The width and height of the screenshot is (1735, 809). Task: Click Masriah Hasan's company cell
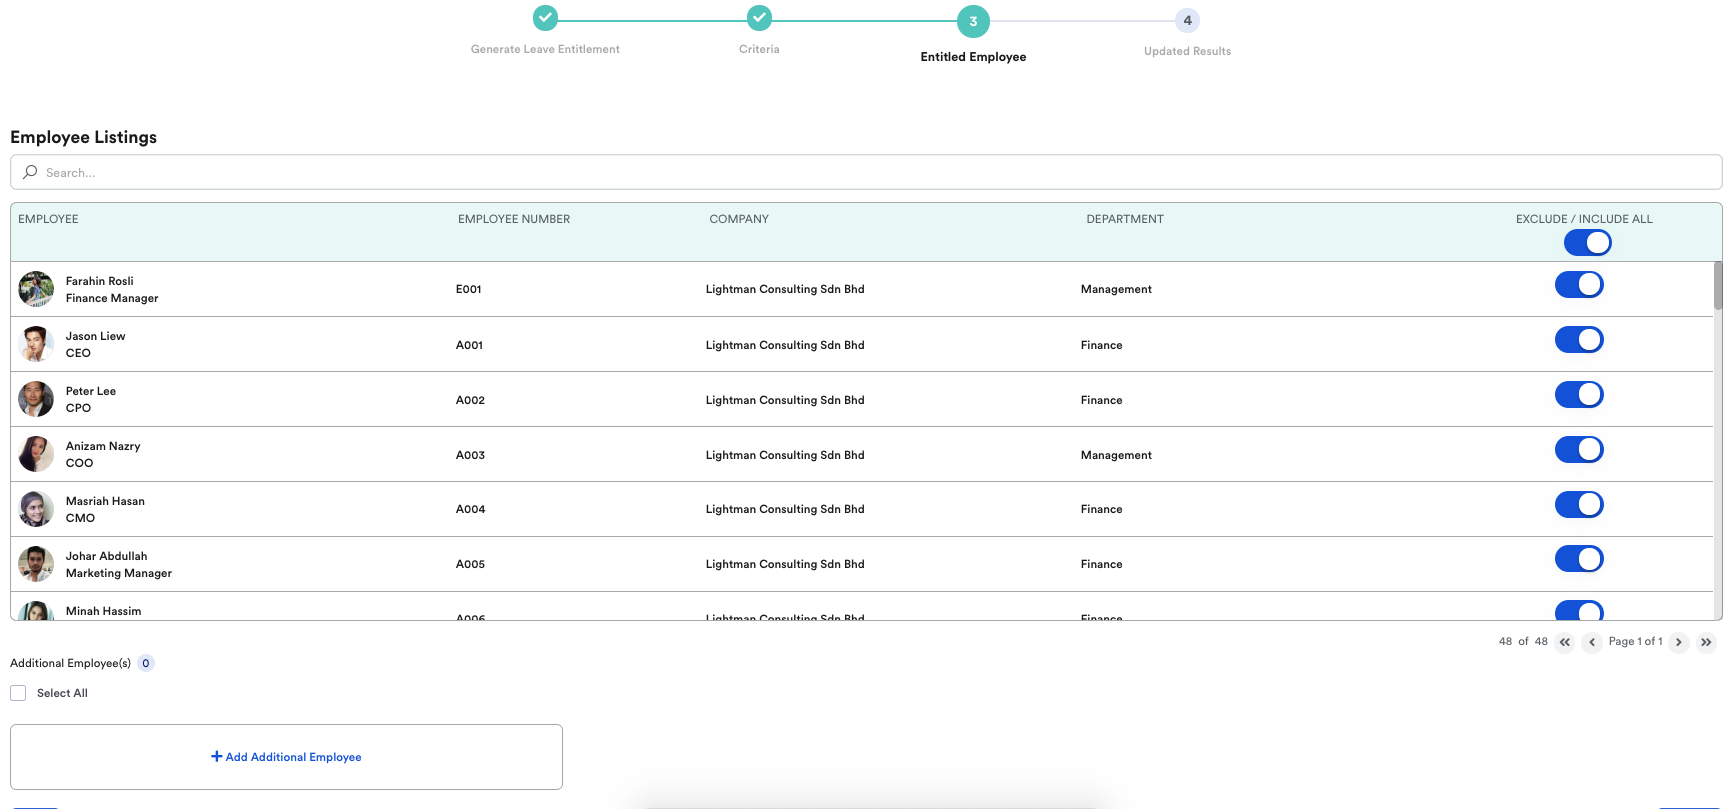point(785,509)
